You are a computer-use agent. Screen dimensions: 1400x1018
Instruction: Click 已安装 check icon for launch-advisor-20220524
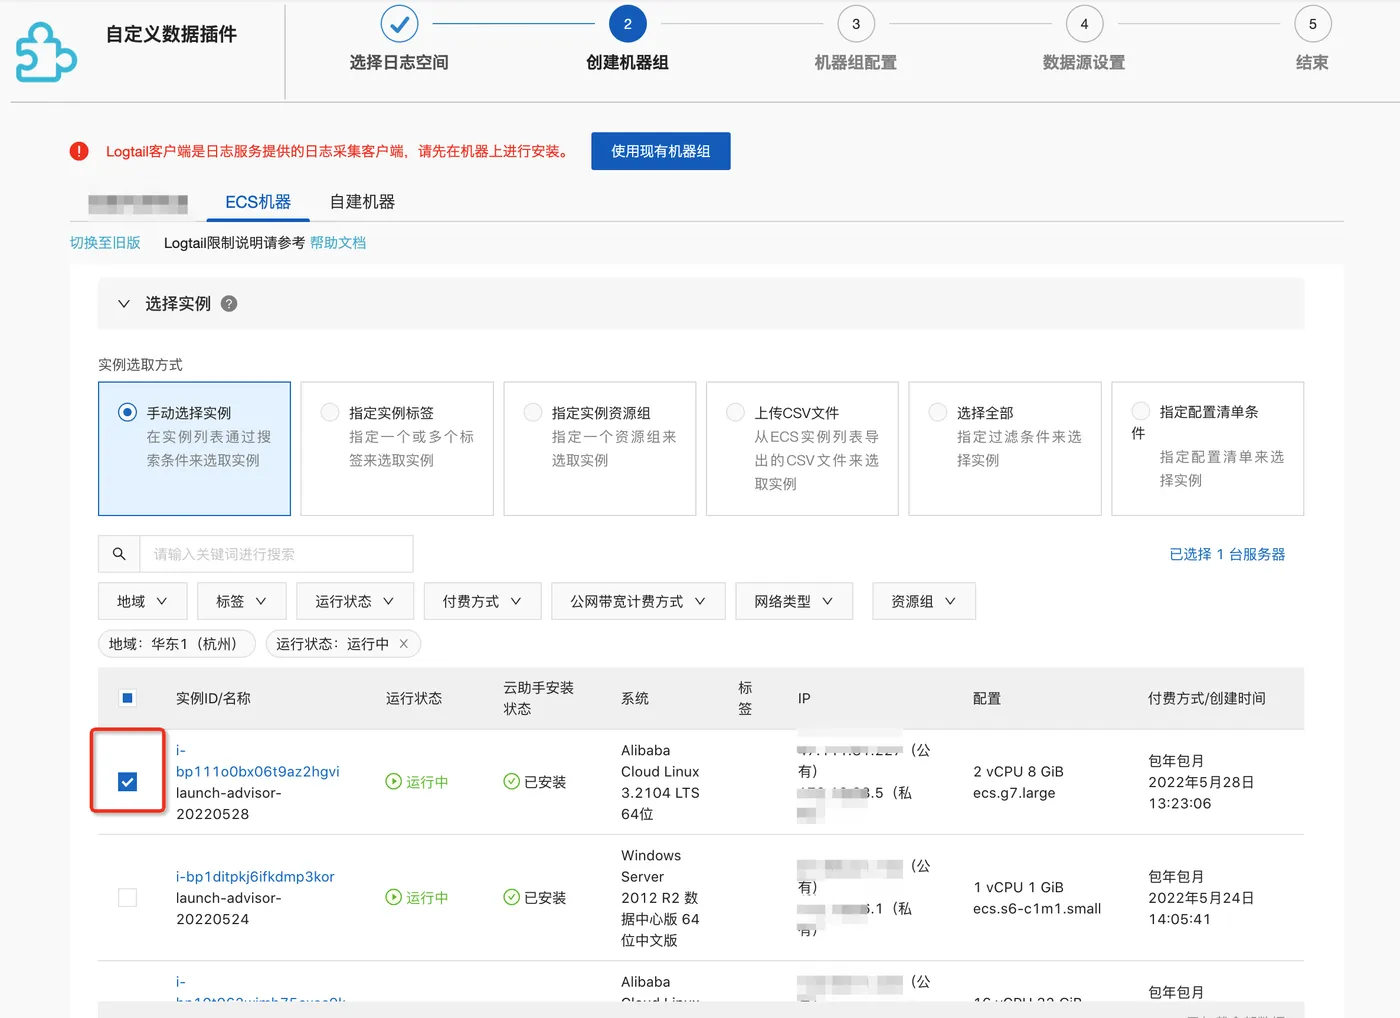(512, 898)
